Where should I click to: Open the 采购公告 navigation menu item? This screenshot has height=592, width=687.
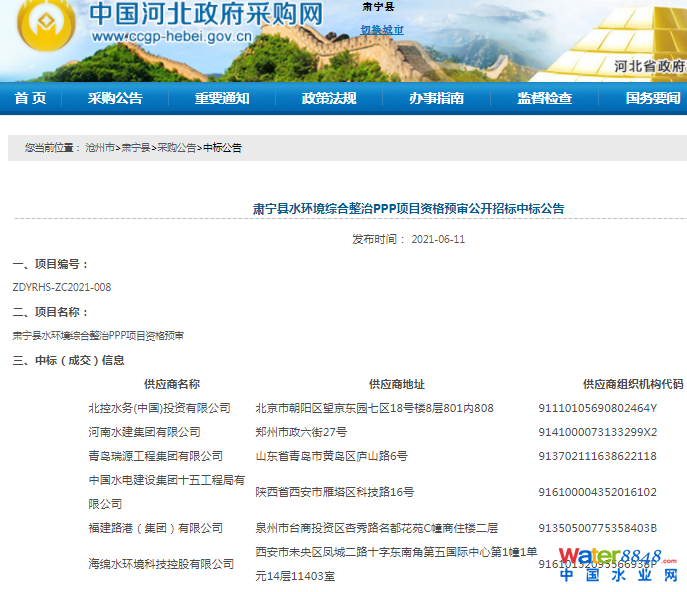115,98
